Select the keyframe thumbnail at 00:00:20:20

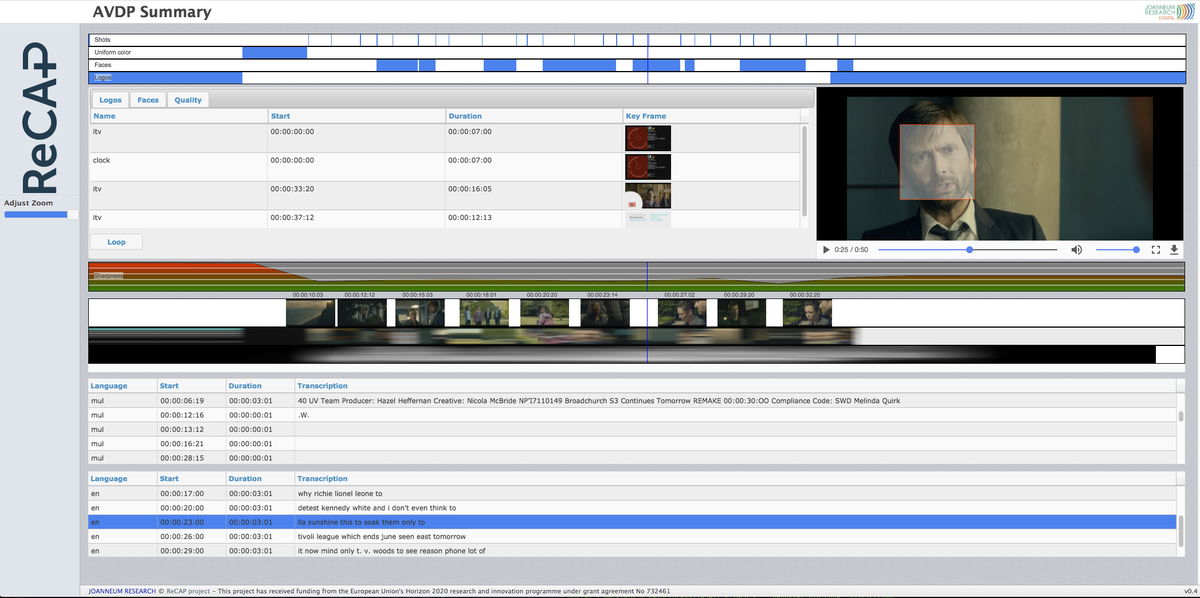pos(544,313)
